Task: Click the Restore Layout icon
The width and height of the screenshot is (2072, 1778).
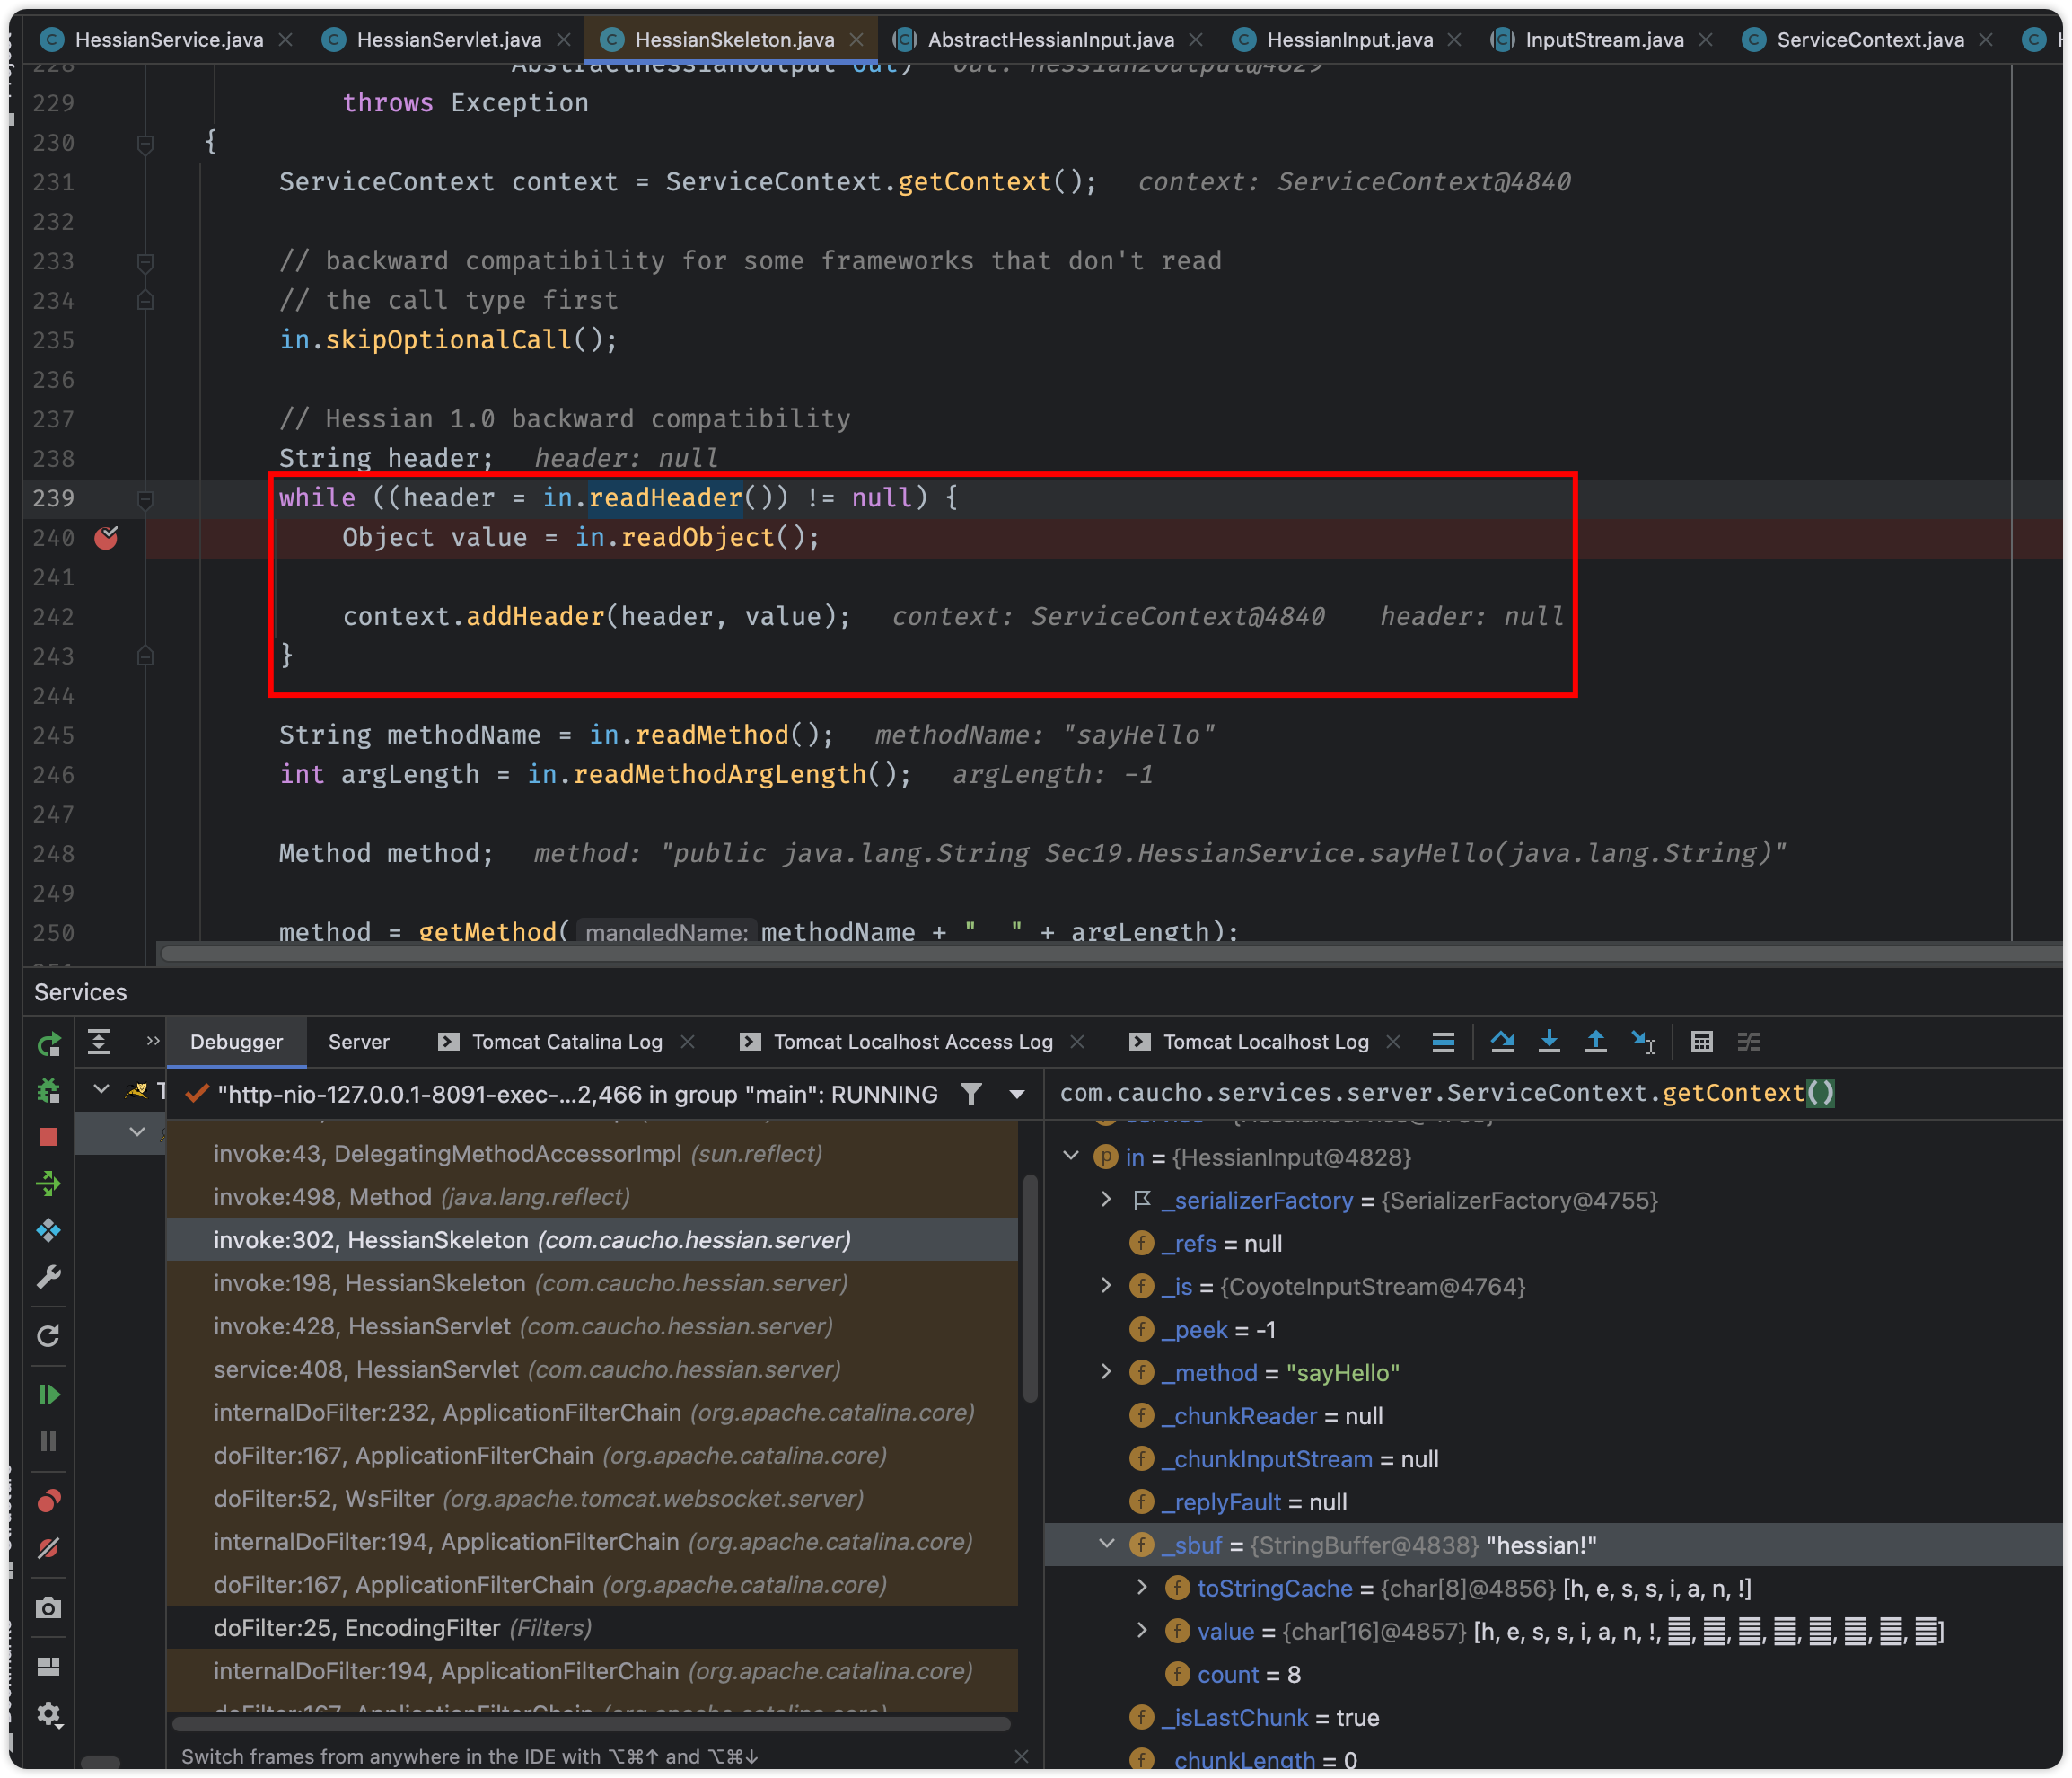Action: point(48,1667)
